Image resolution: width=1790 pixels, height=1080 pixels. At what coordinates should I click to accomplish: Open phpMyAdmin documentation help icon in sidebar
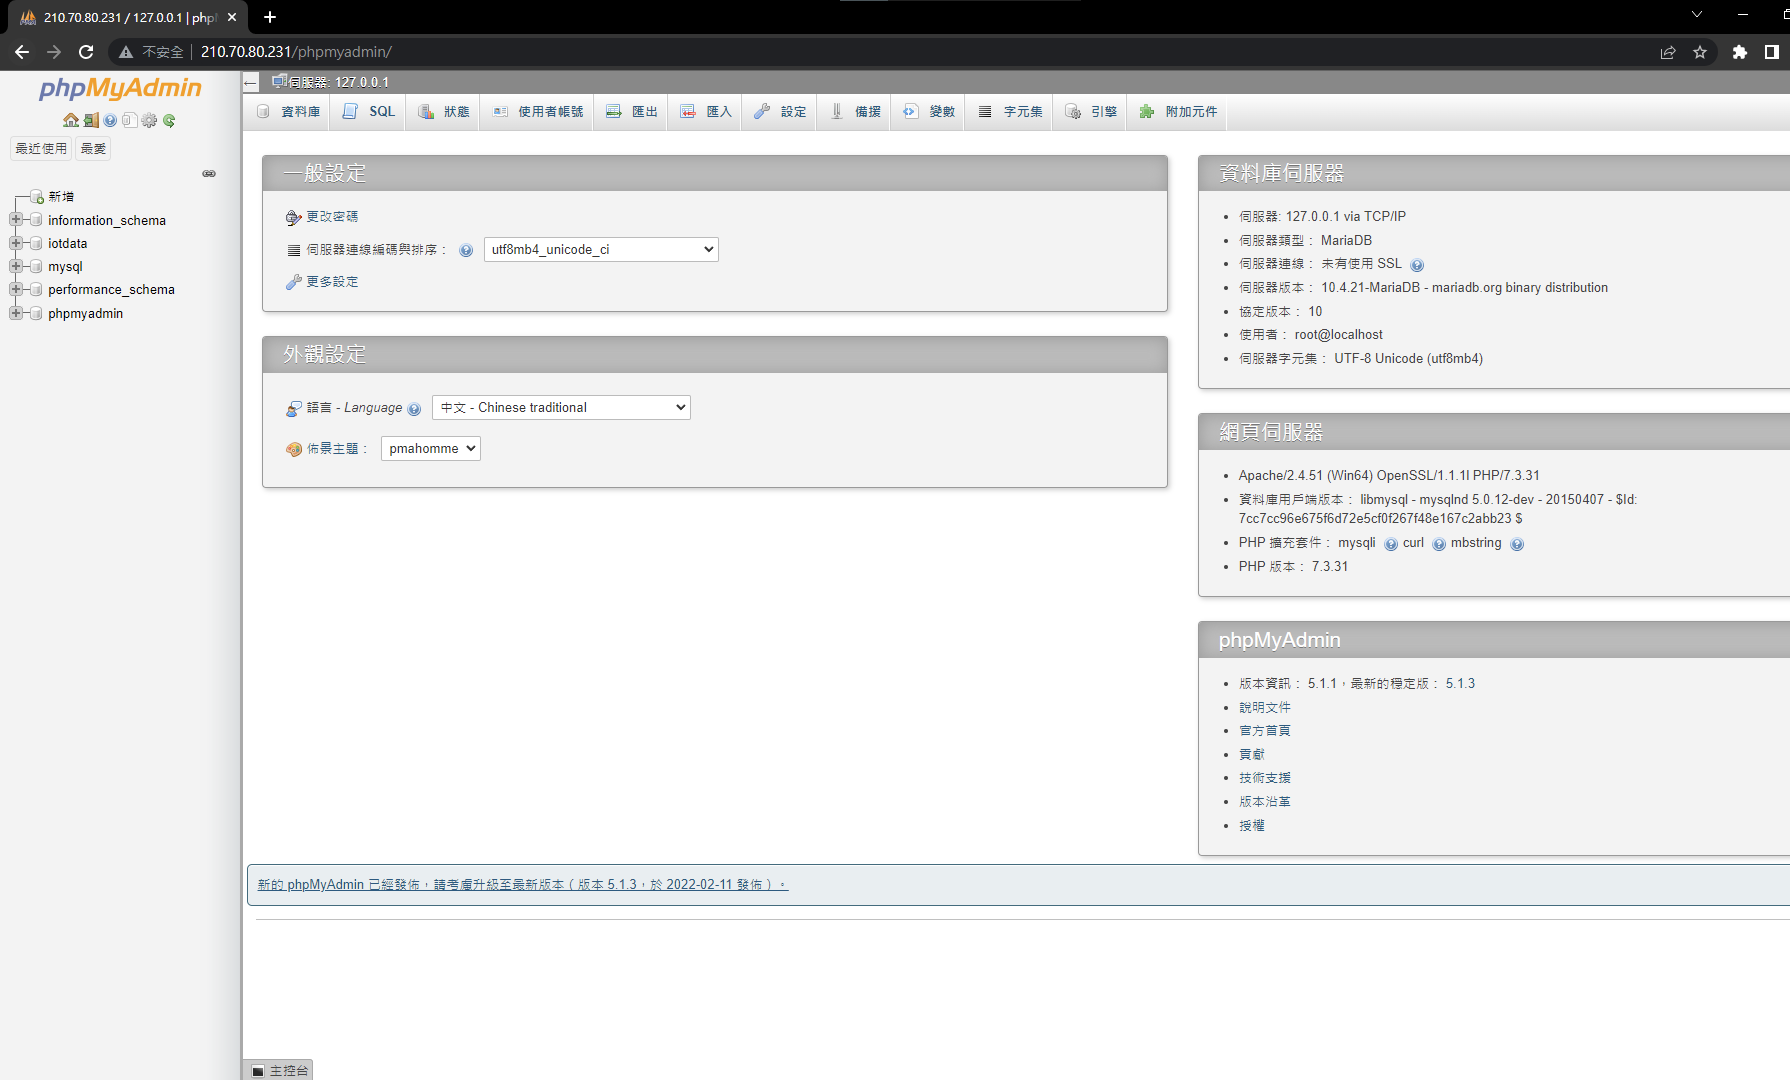click(x=110, y=120)
